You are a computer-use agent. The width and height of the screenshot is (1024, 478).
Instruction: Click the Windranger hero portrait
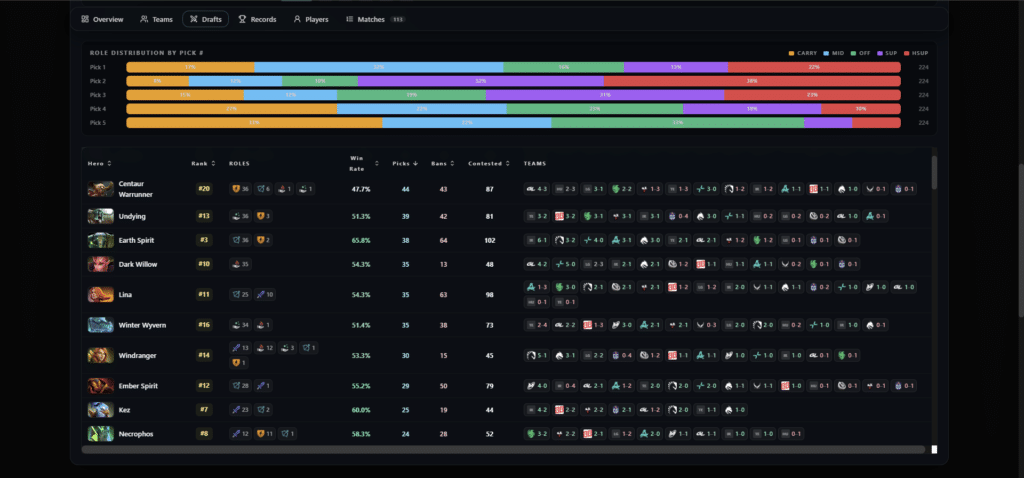click(101, 355)
